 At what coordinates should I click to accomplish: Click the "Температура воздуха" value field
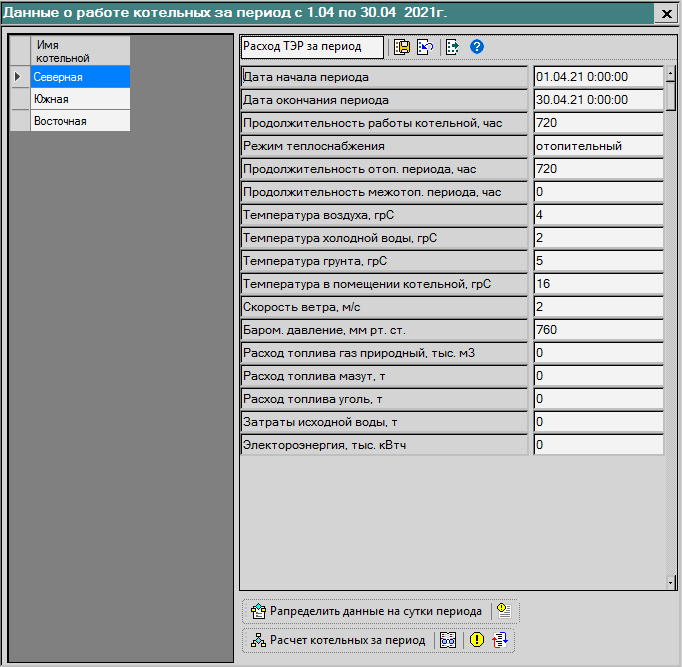[x=597, y=215]
